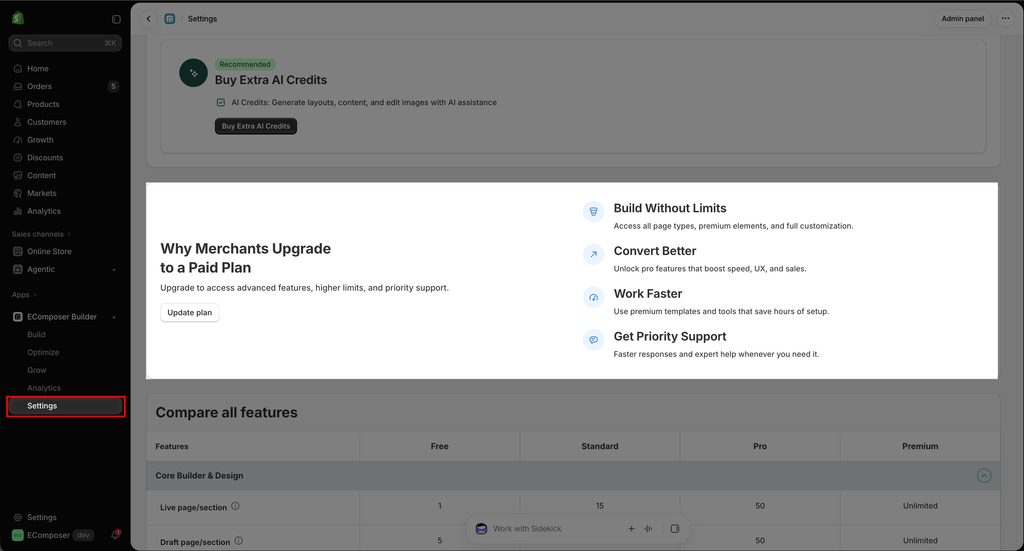Click the Live page/section Standard value 15
The width and height of the screenshot is (1024, 551).
pos(600,506)
